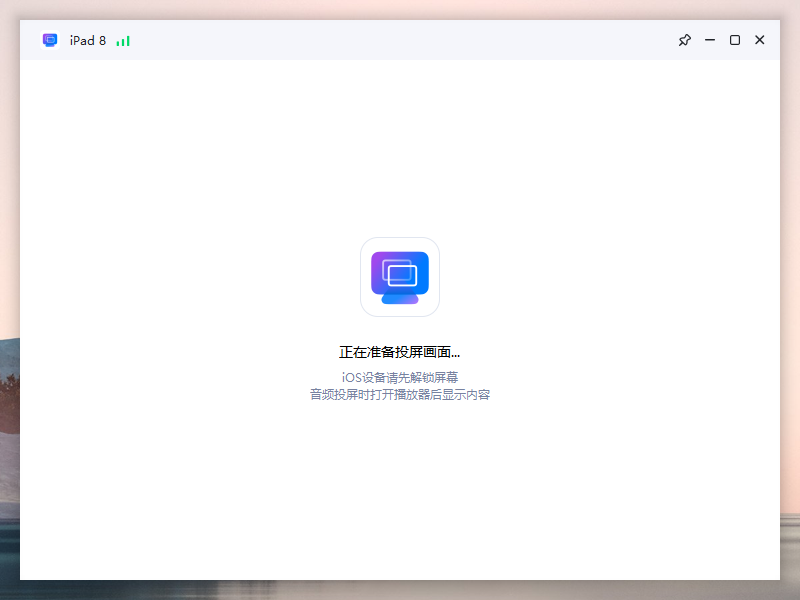Click the 正在准备投屏画面 status message
This screenshot has width=800, height=600.
[400, 351]
